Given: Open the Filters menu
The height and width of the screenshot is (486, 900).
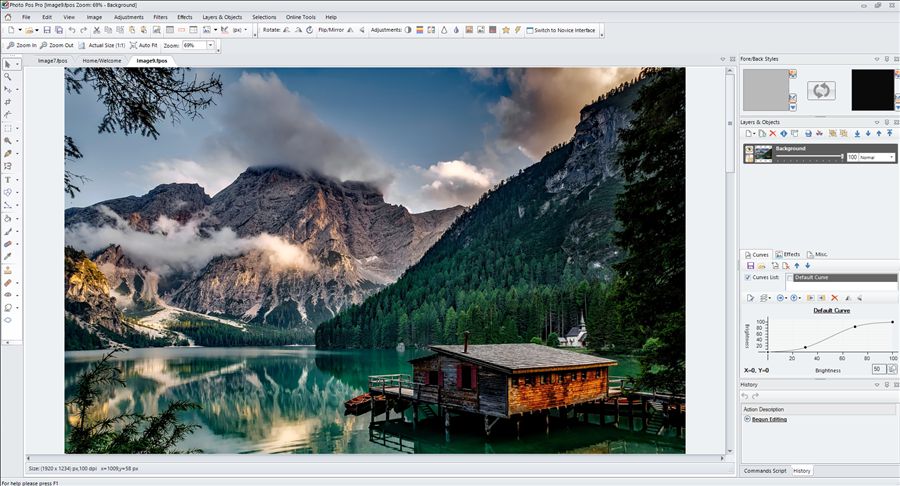Looking at the screenshot, I should (x=160, y=17).
